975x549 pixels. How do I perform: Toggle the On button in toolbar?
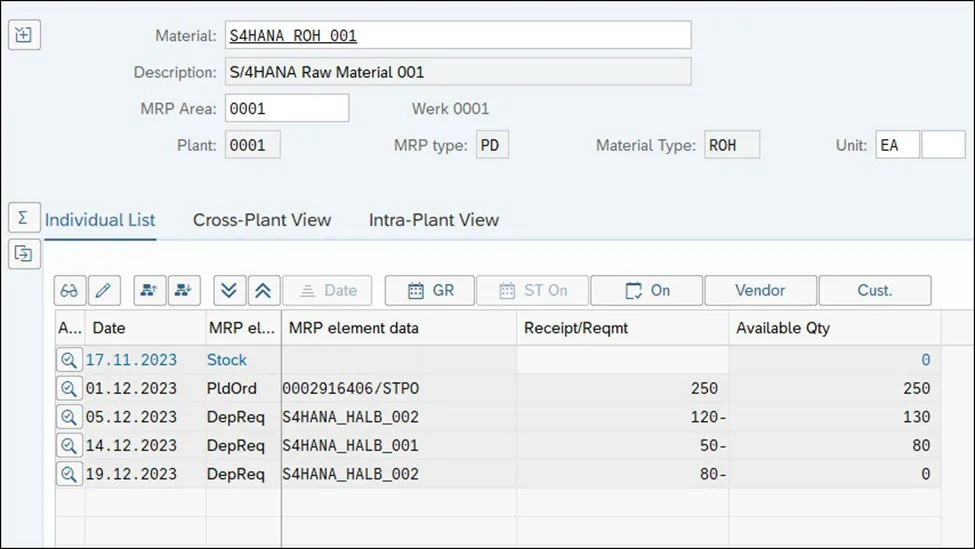[647, 291]
